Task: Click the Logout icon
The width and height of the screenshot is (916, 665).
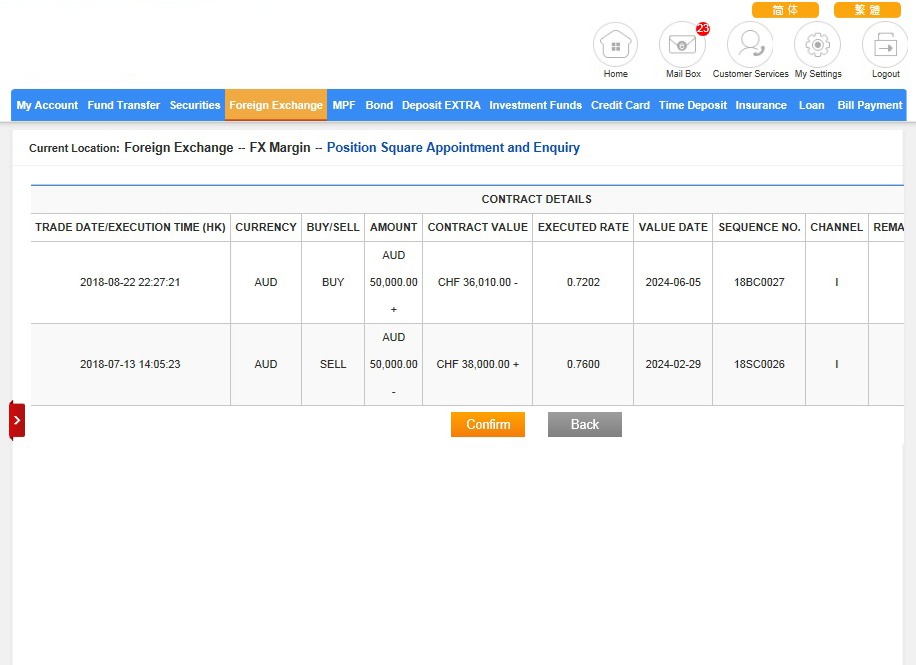Action: (x=885, y=46)
